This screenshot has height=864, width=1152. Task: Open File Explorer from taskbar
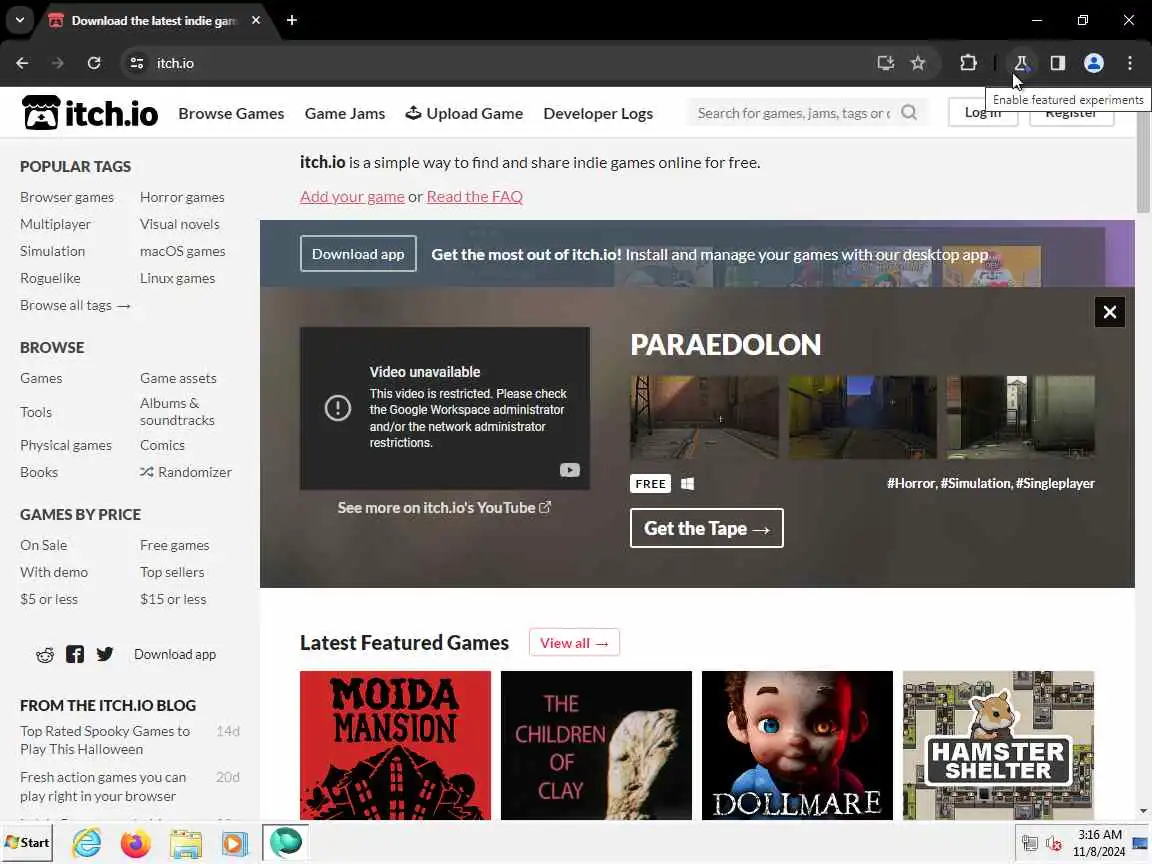click(186, 843)
